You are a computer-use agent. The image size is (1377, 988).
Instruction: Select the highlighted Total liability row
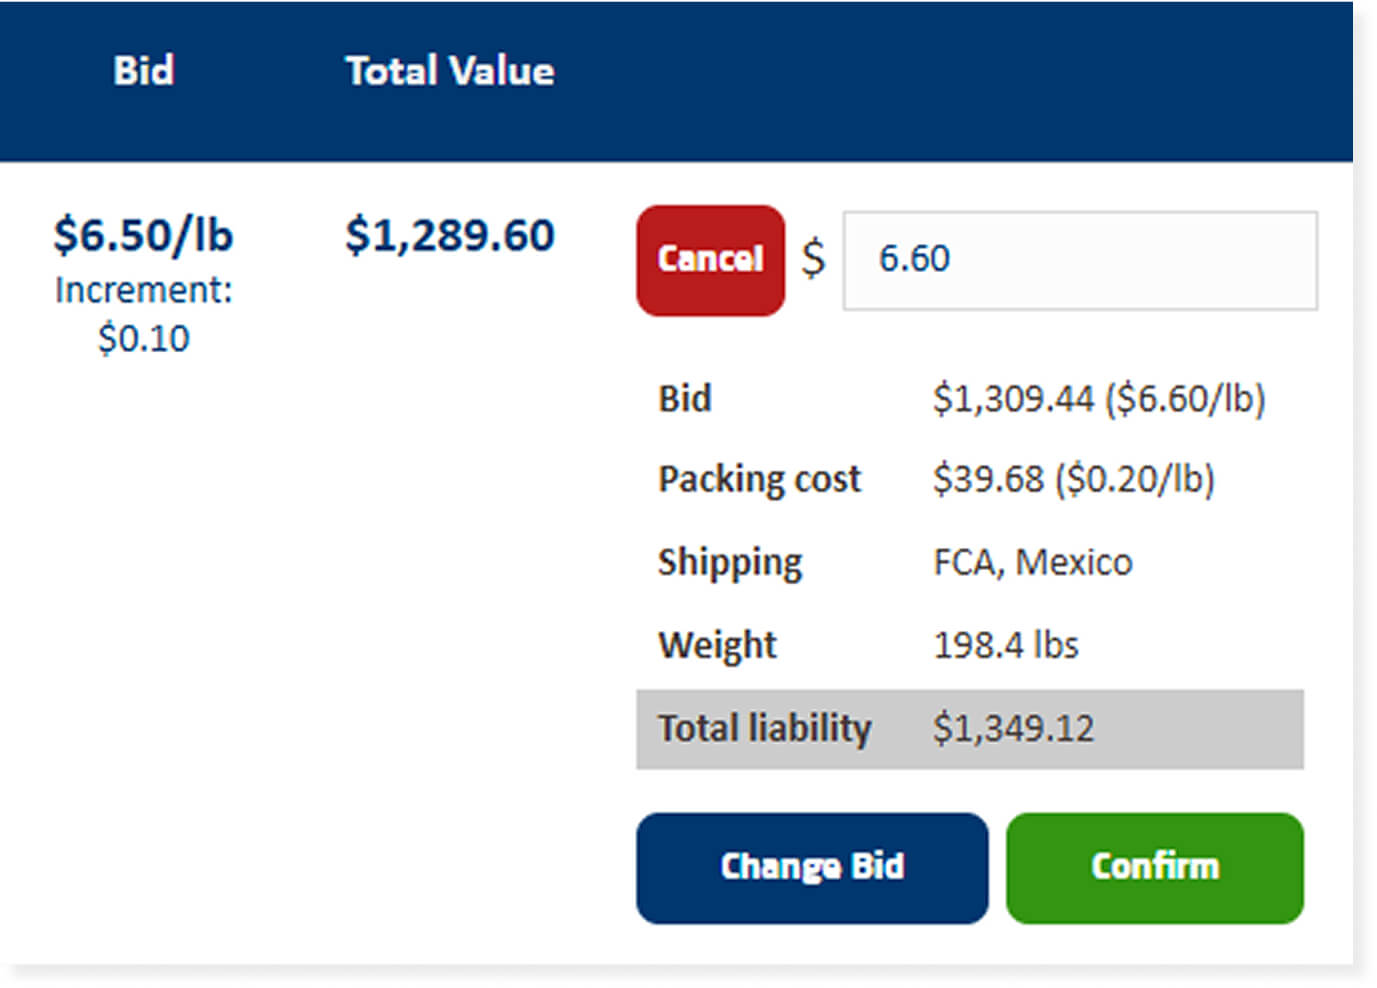[970, 729]
